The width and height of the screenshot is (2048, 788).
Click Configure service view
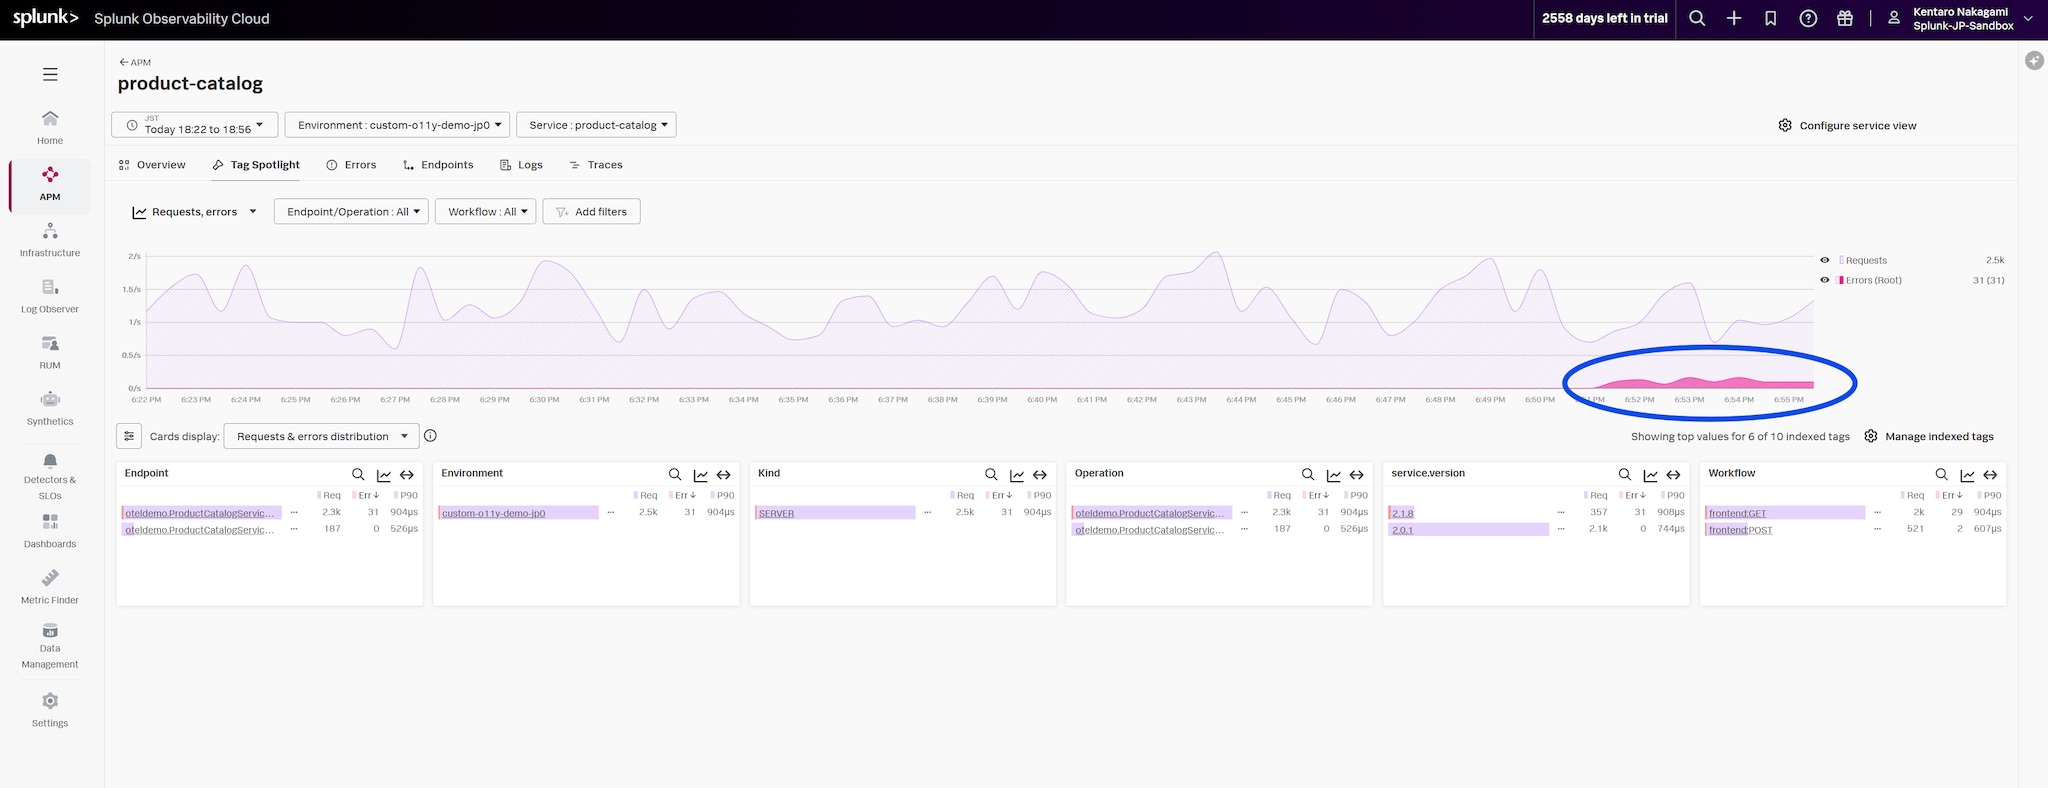(1847, 125)
